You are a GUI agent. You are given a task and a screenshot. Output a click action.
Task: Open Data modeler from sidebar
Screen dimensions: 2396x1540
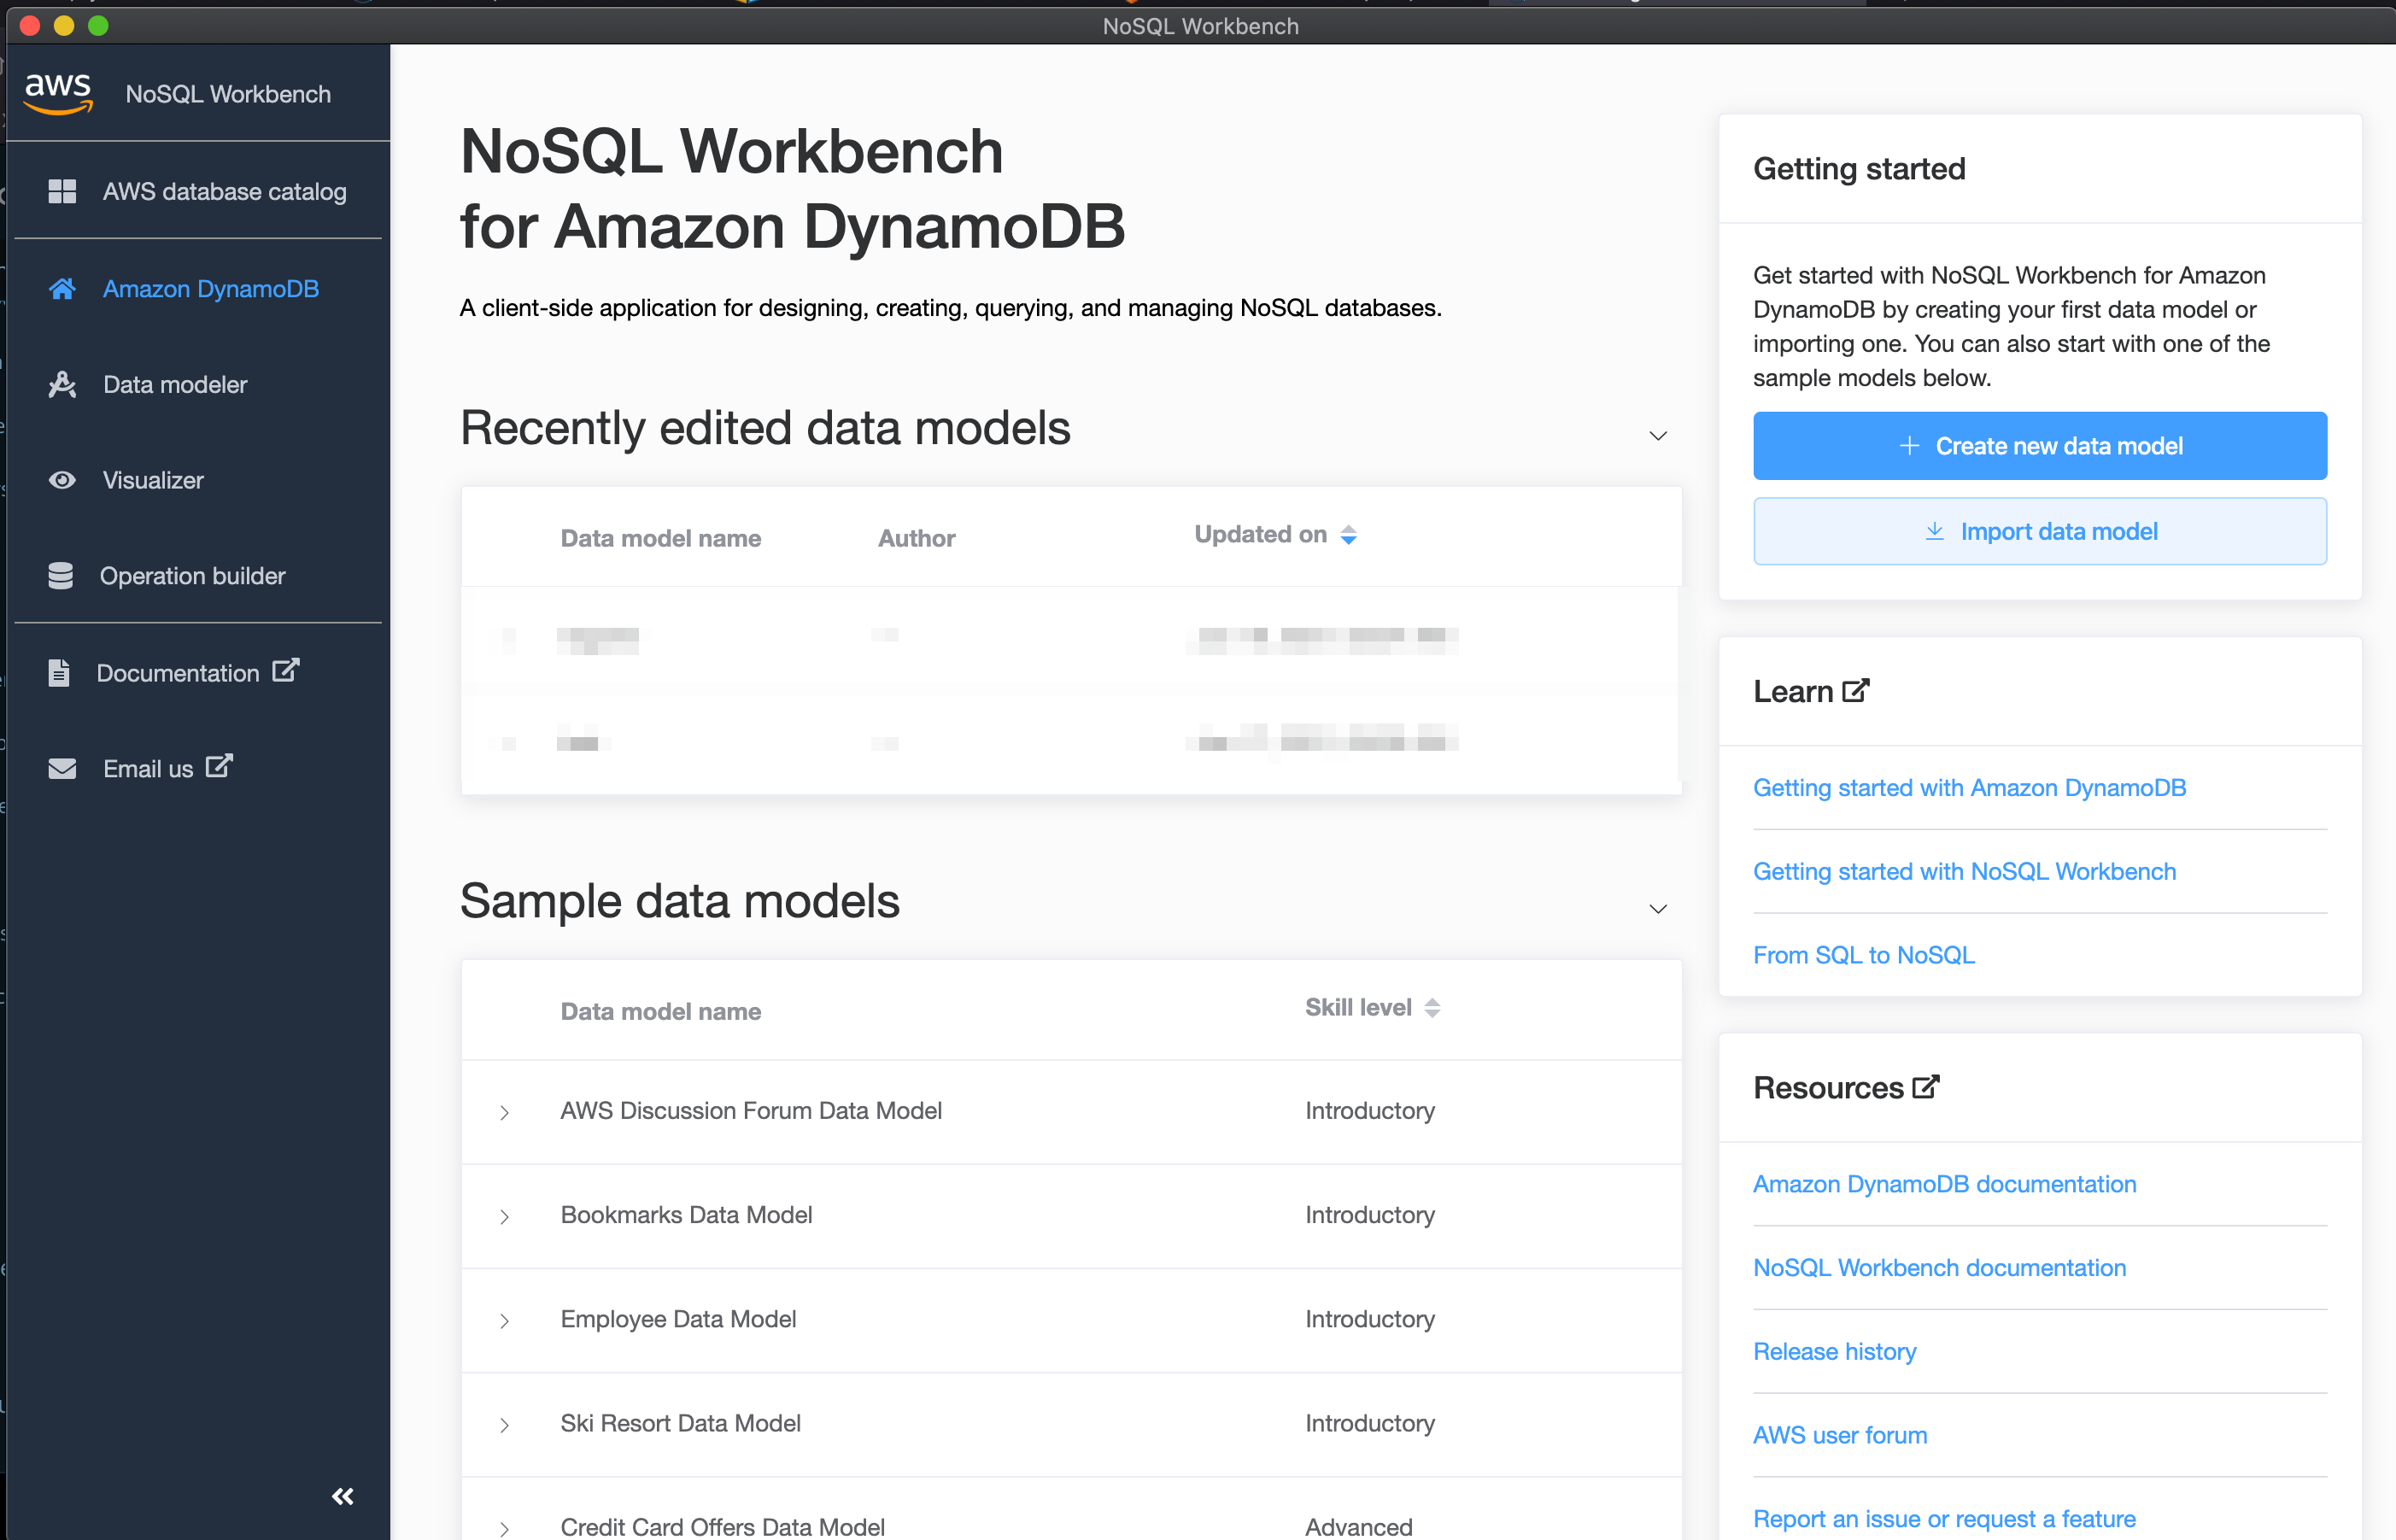coord(198,385)
